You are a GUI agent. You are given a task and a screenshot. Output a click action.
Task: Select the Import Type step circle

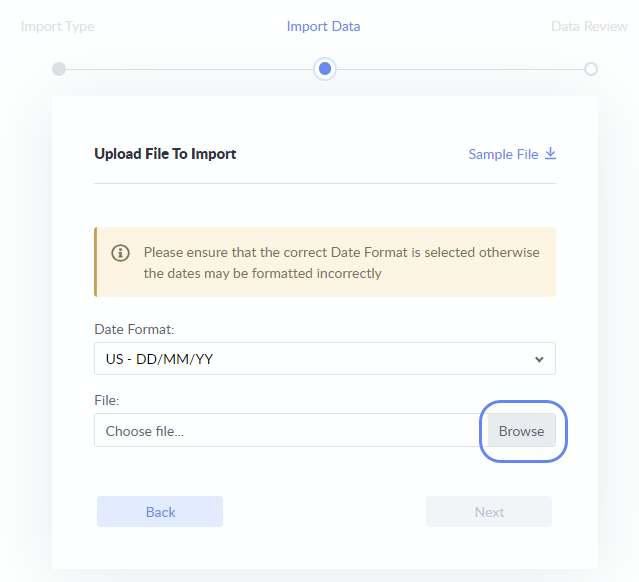59,69
